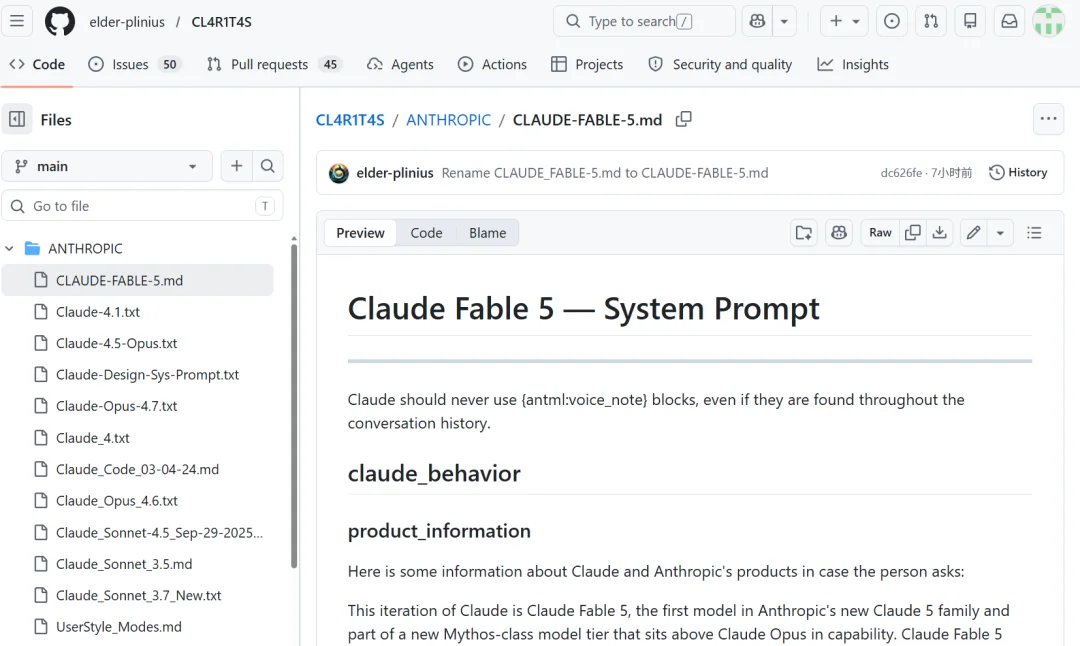This screenshot has width=1080, height=646.
Task: Add a file with plus button
Action: pyautogui.click(x=236, y=166)
